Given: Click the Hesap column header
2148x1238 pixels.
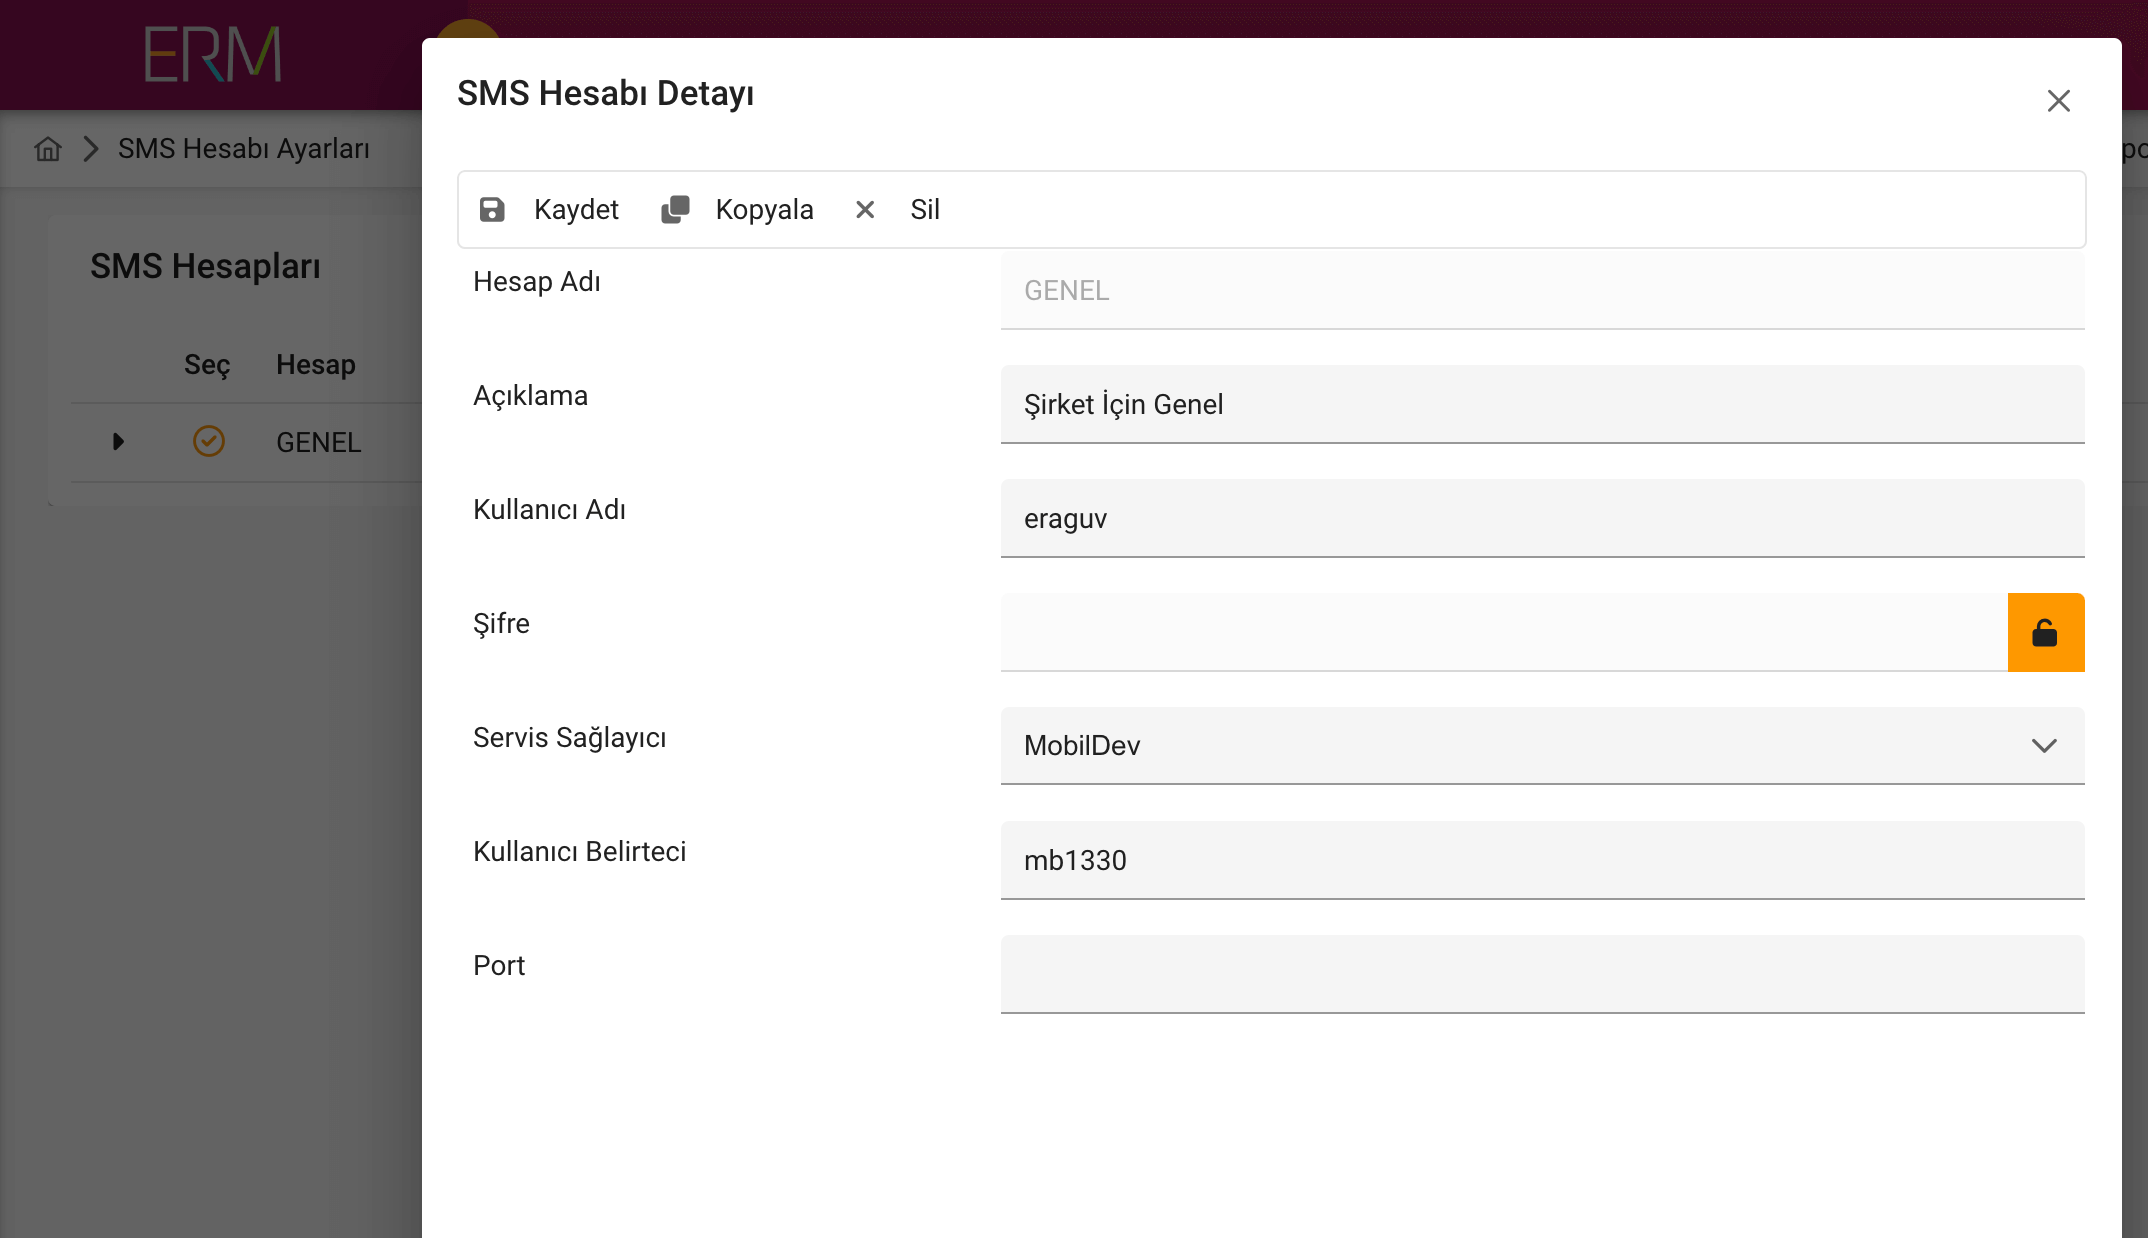Looking at the screenshot, I should click(x=315, y=364).
